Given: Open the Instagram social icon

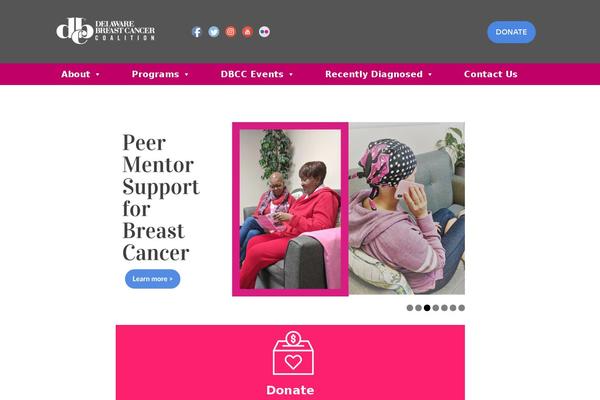Looking at the screenshot, I should coord(230,32).
